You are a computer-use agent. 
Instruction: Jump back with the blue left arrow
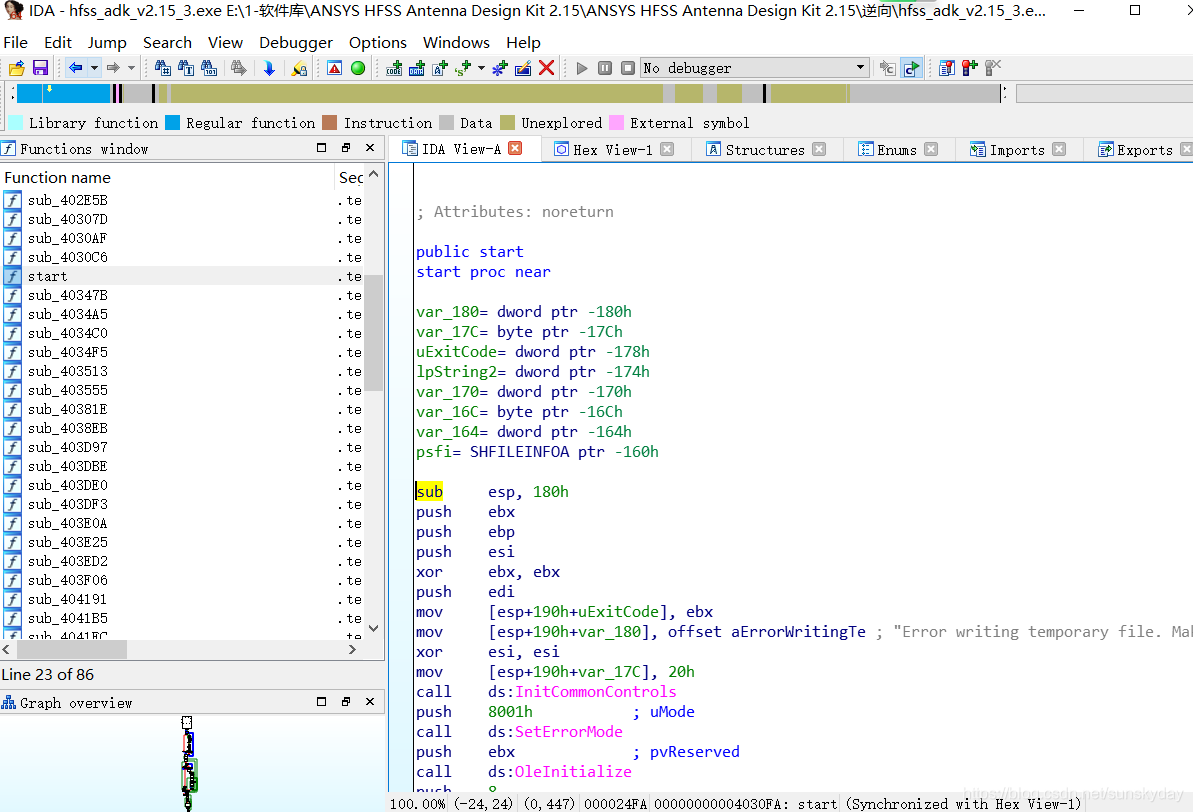pyautogui.click(x=75, y=68)
